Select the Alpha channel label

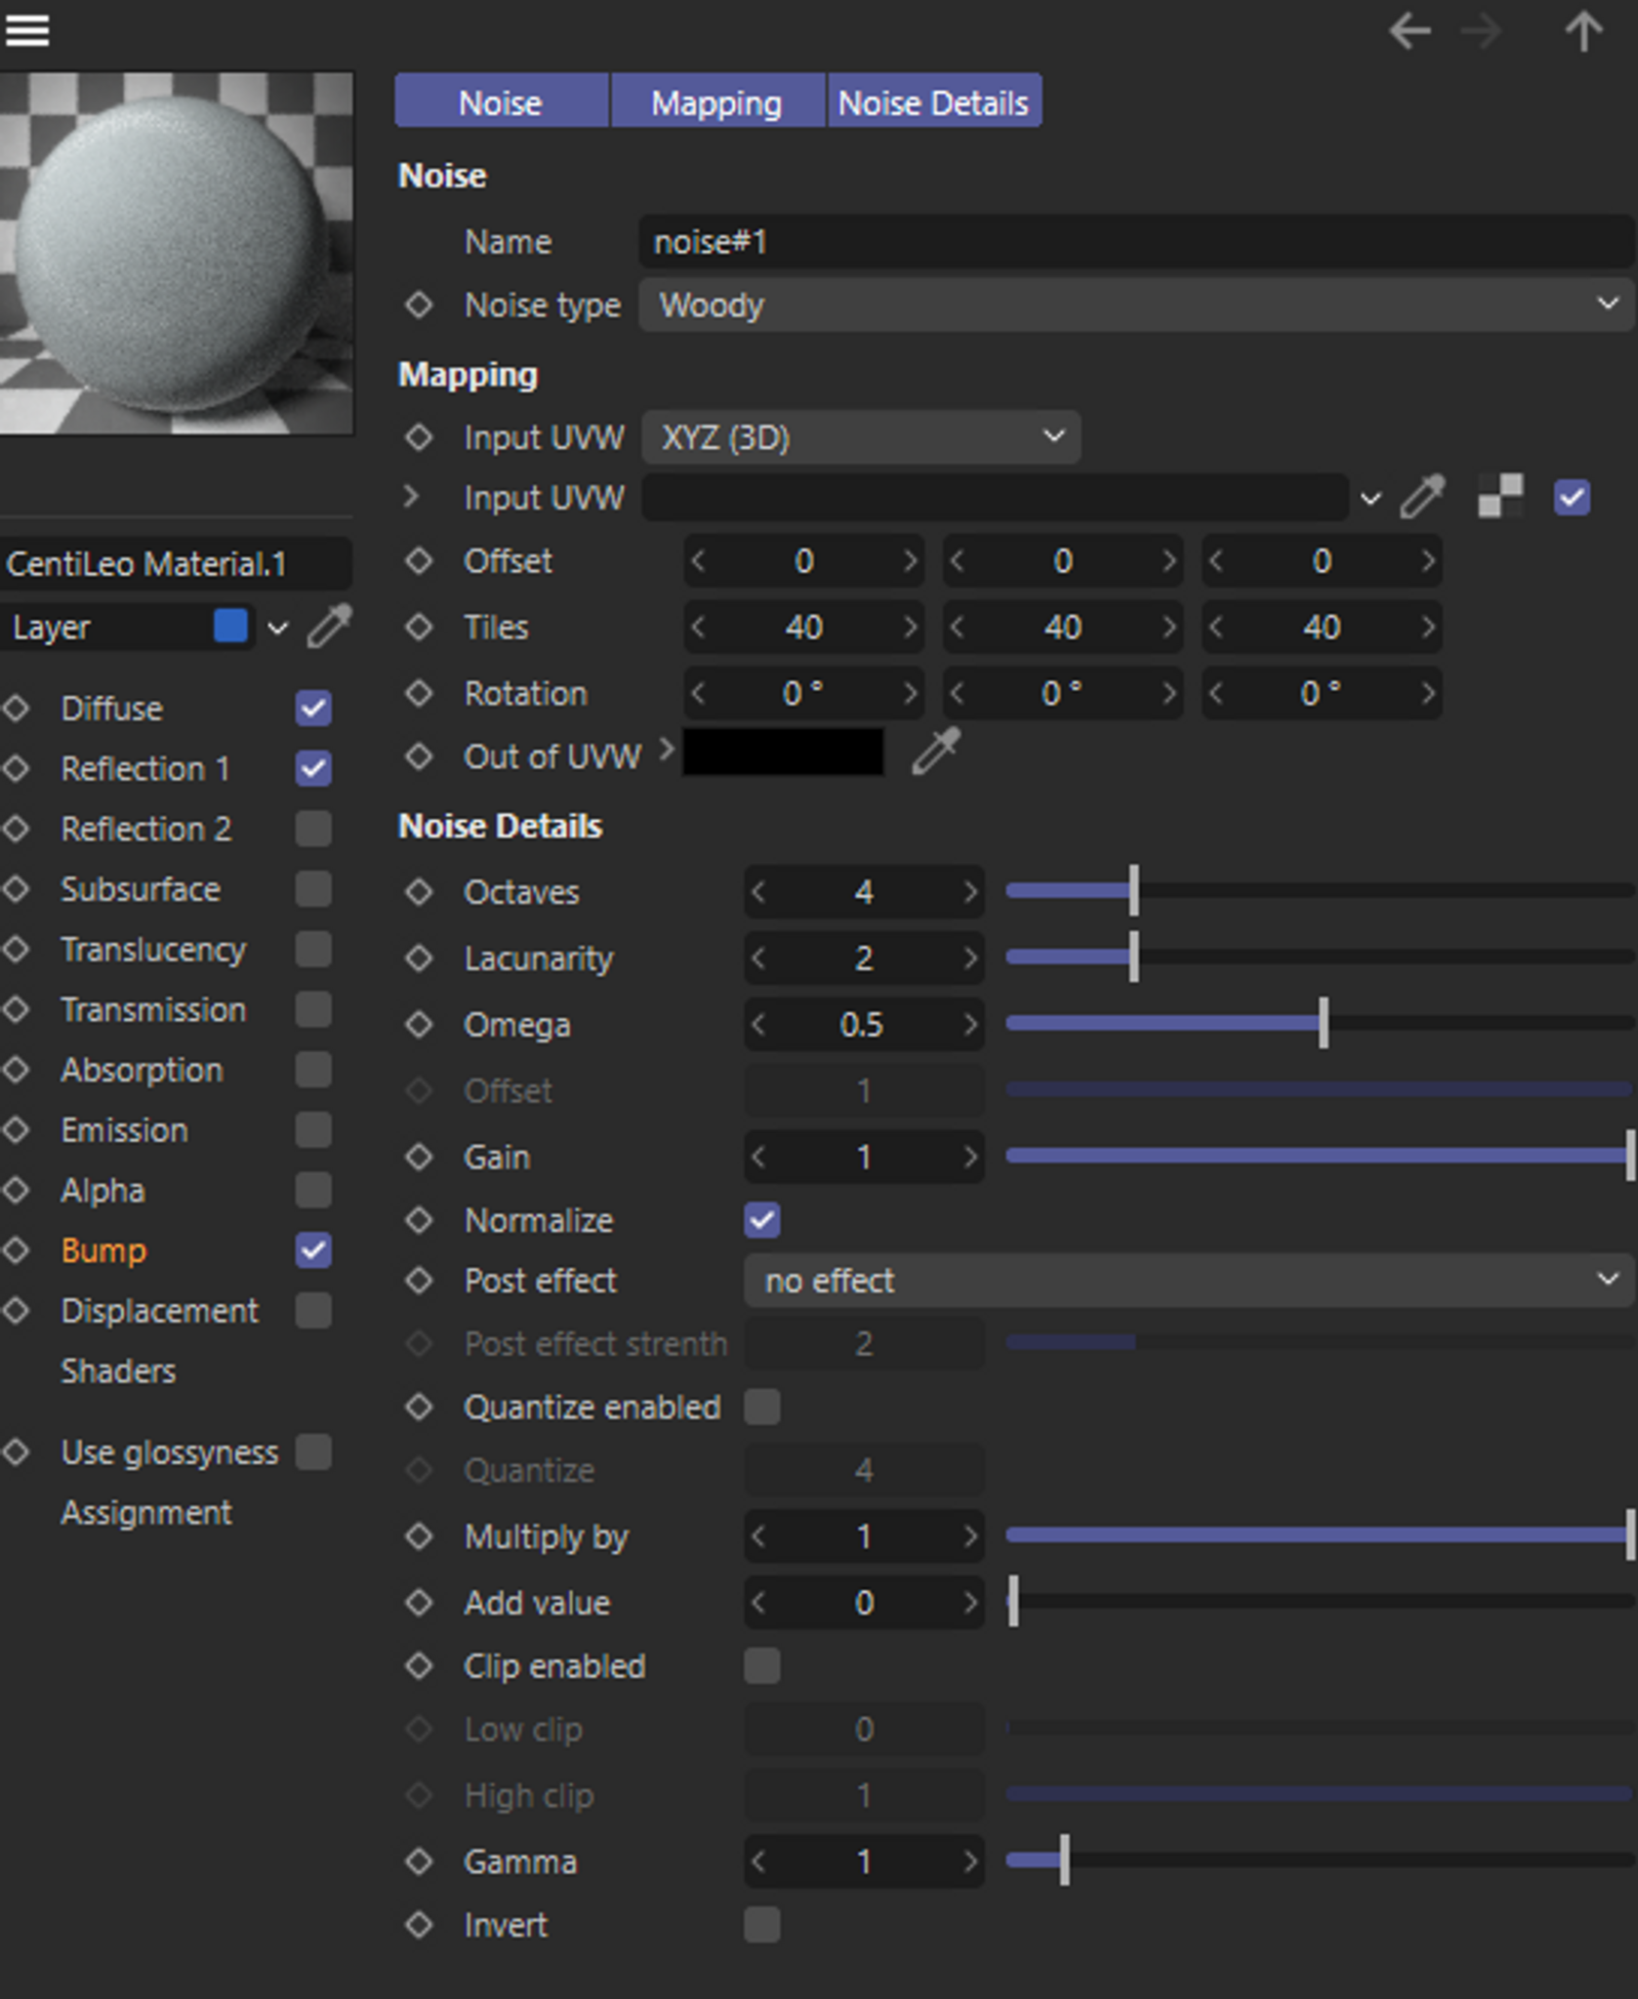pyautogui.click(x=103, y=1190)
